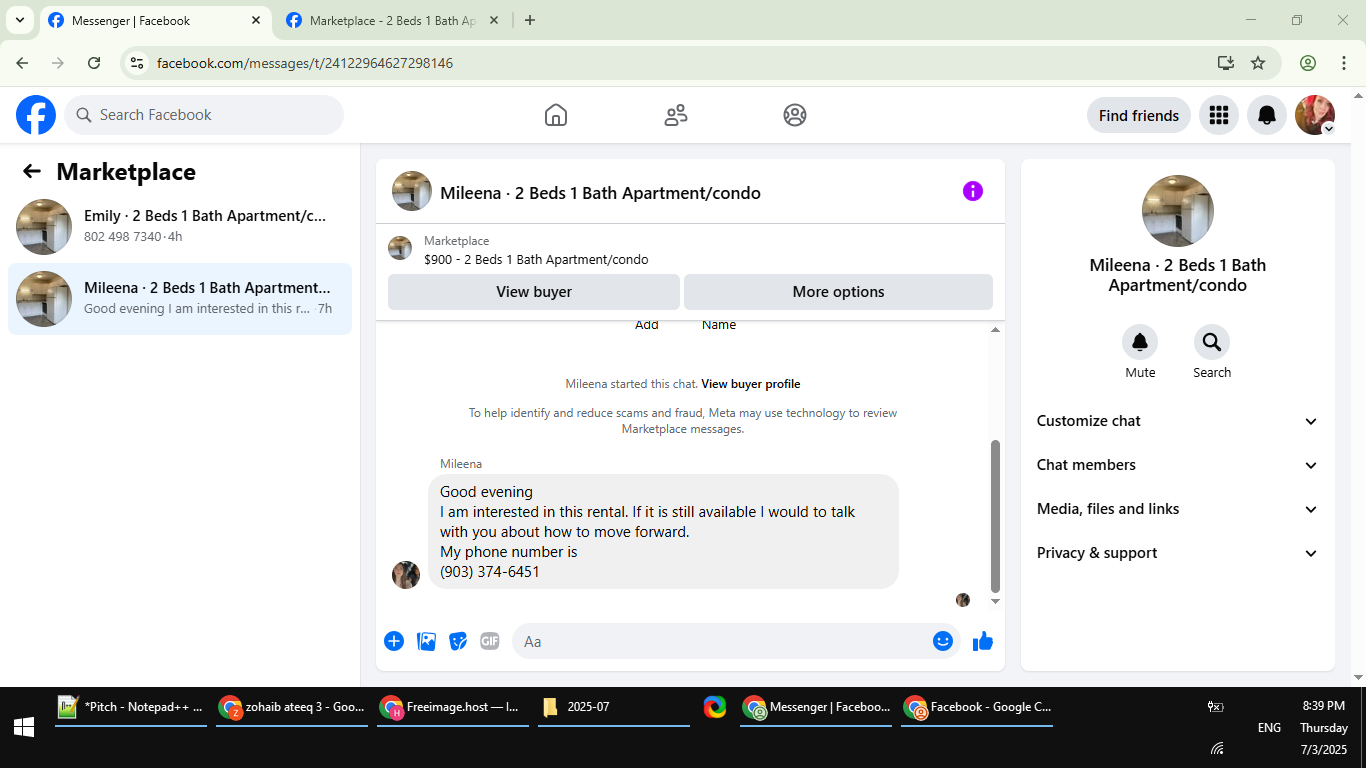The width and height of the screenshot is (1366, 768).
Task: Open the Friends icon in top navigation
Action: tap(676, 115)
